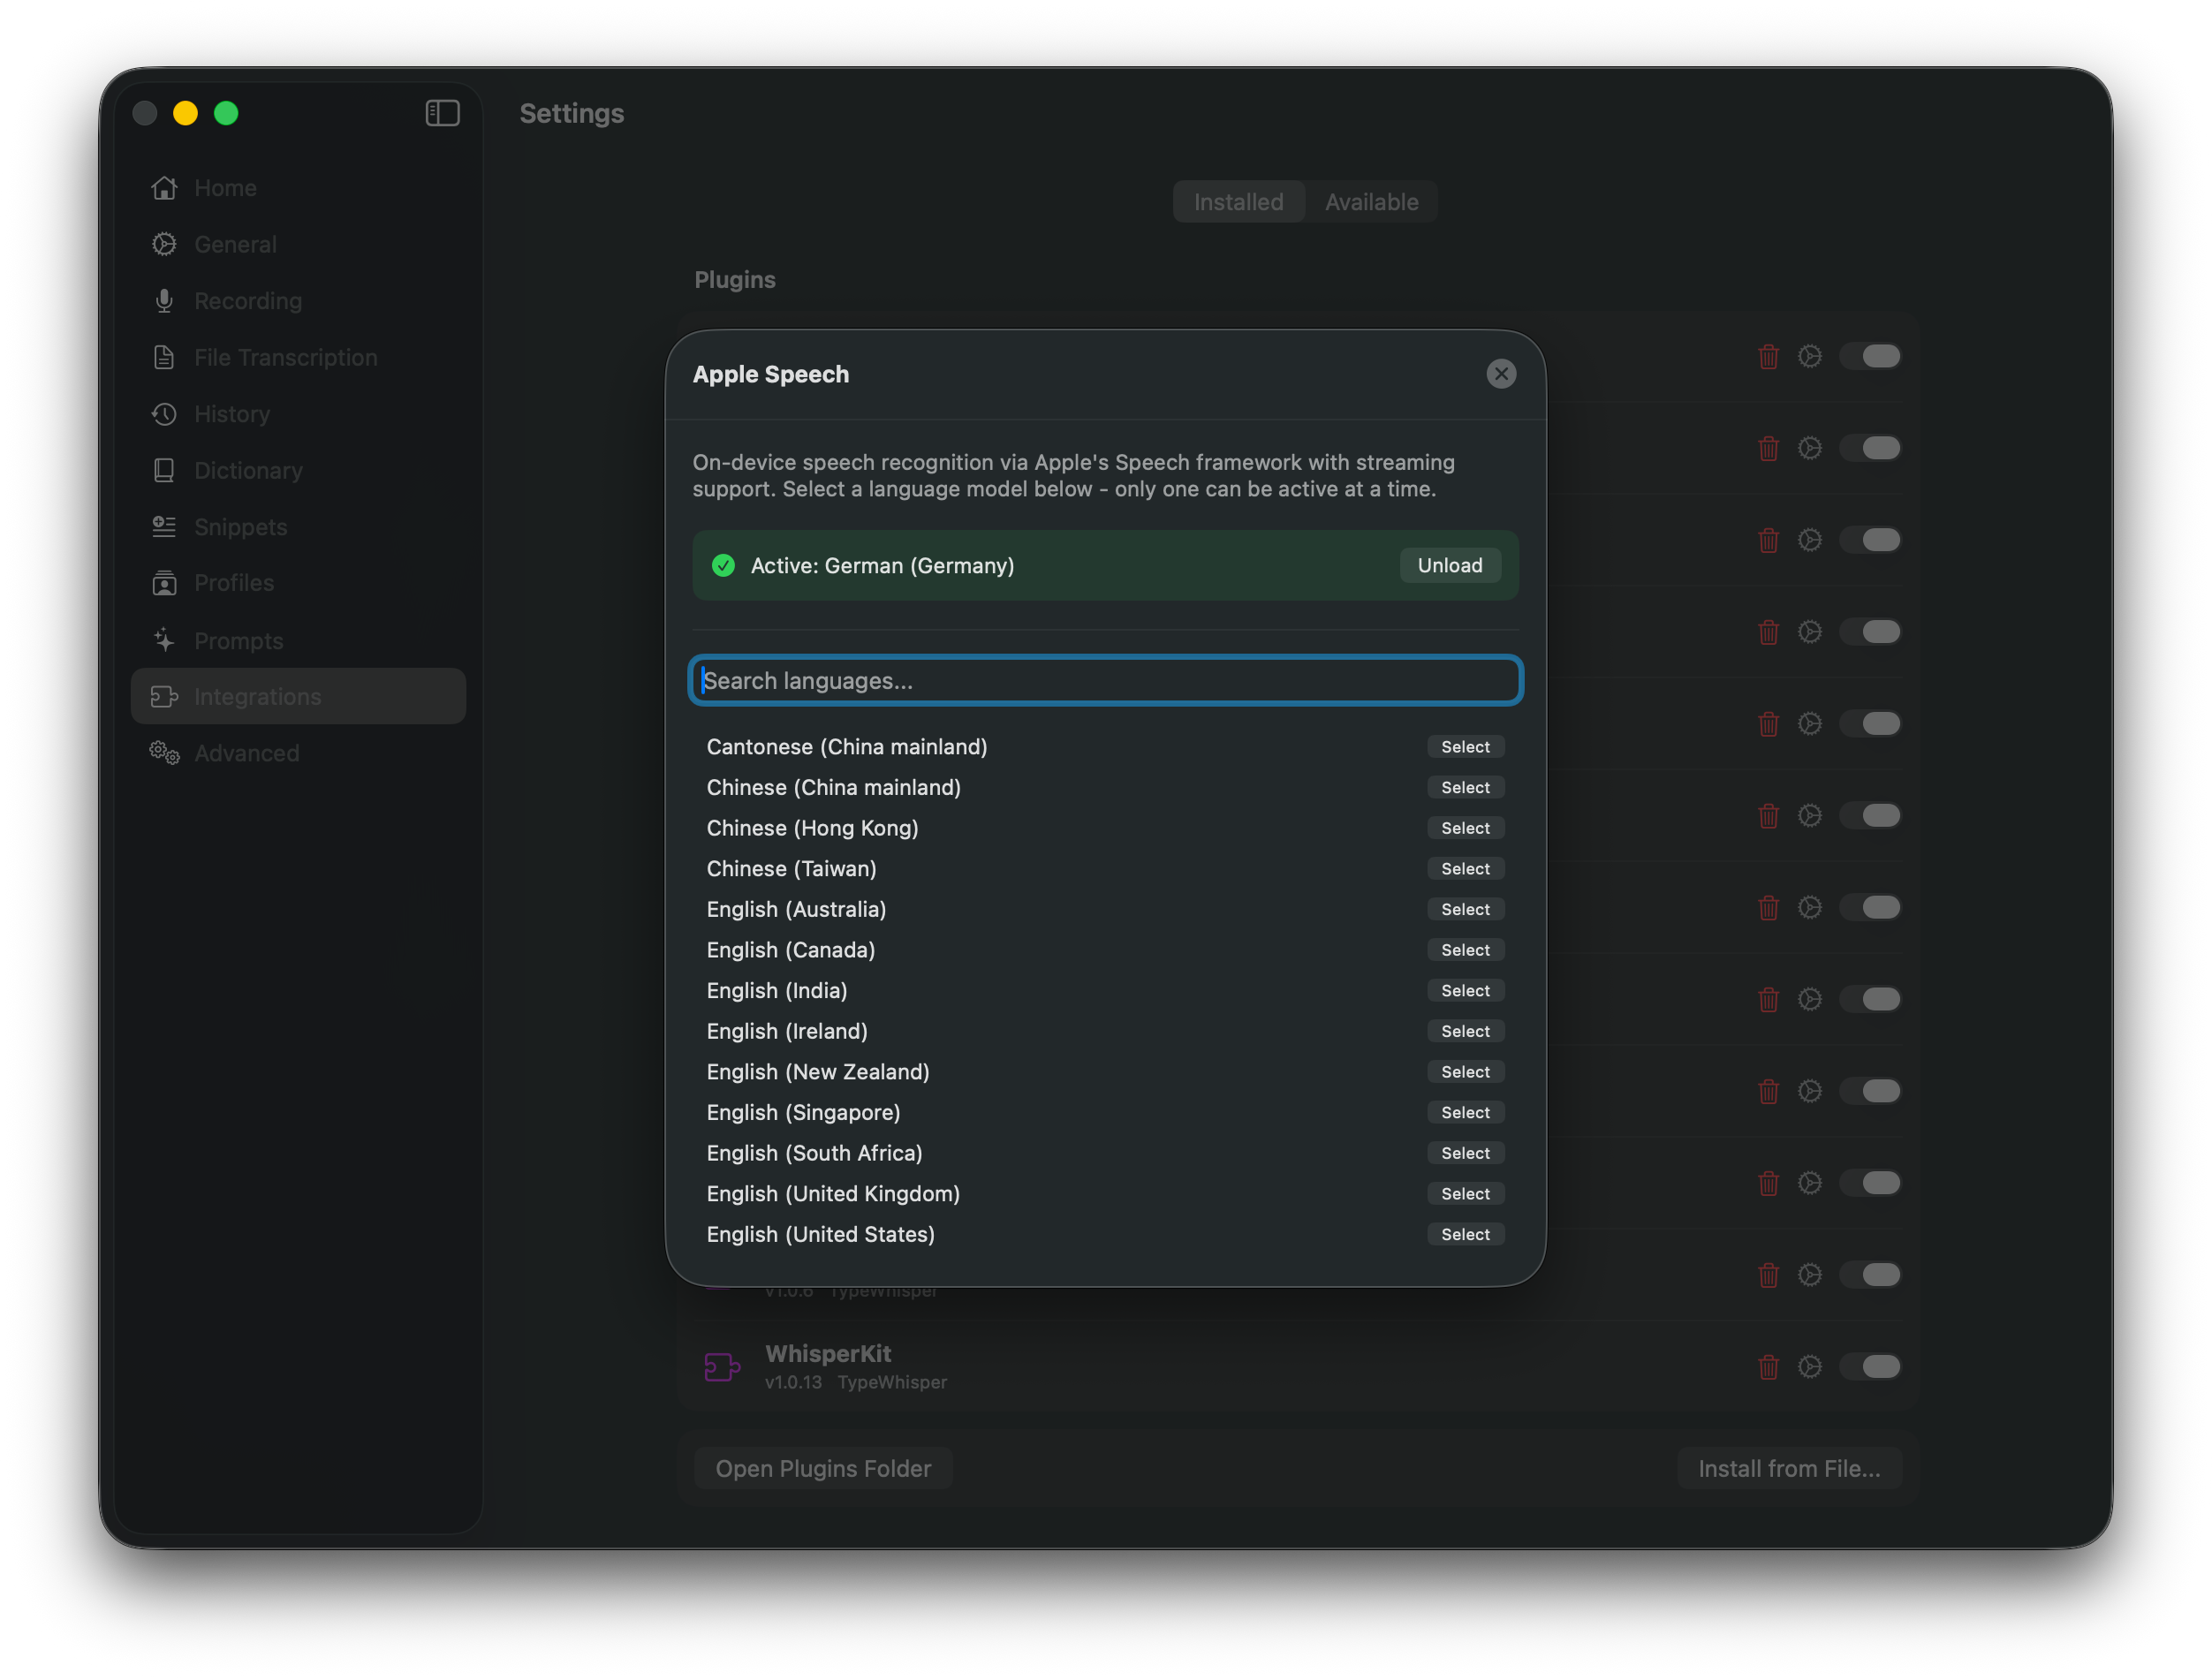
Task: Switch to the Installed plugins tab
Action: [1238, 201]
